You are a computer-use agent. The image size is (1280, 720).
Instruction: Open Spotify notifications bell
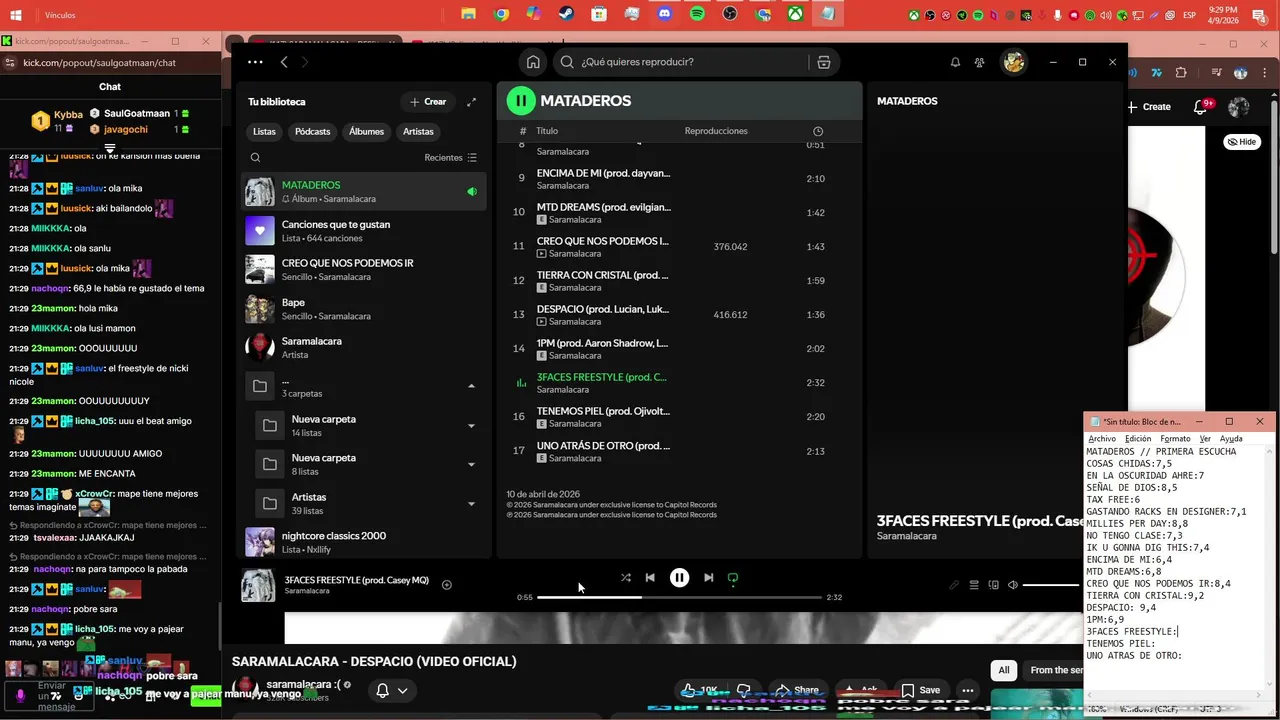coord(955,62)
